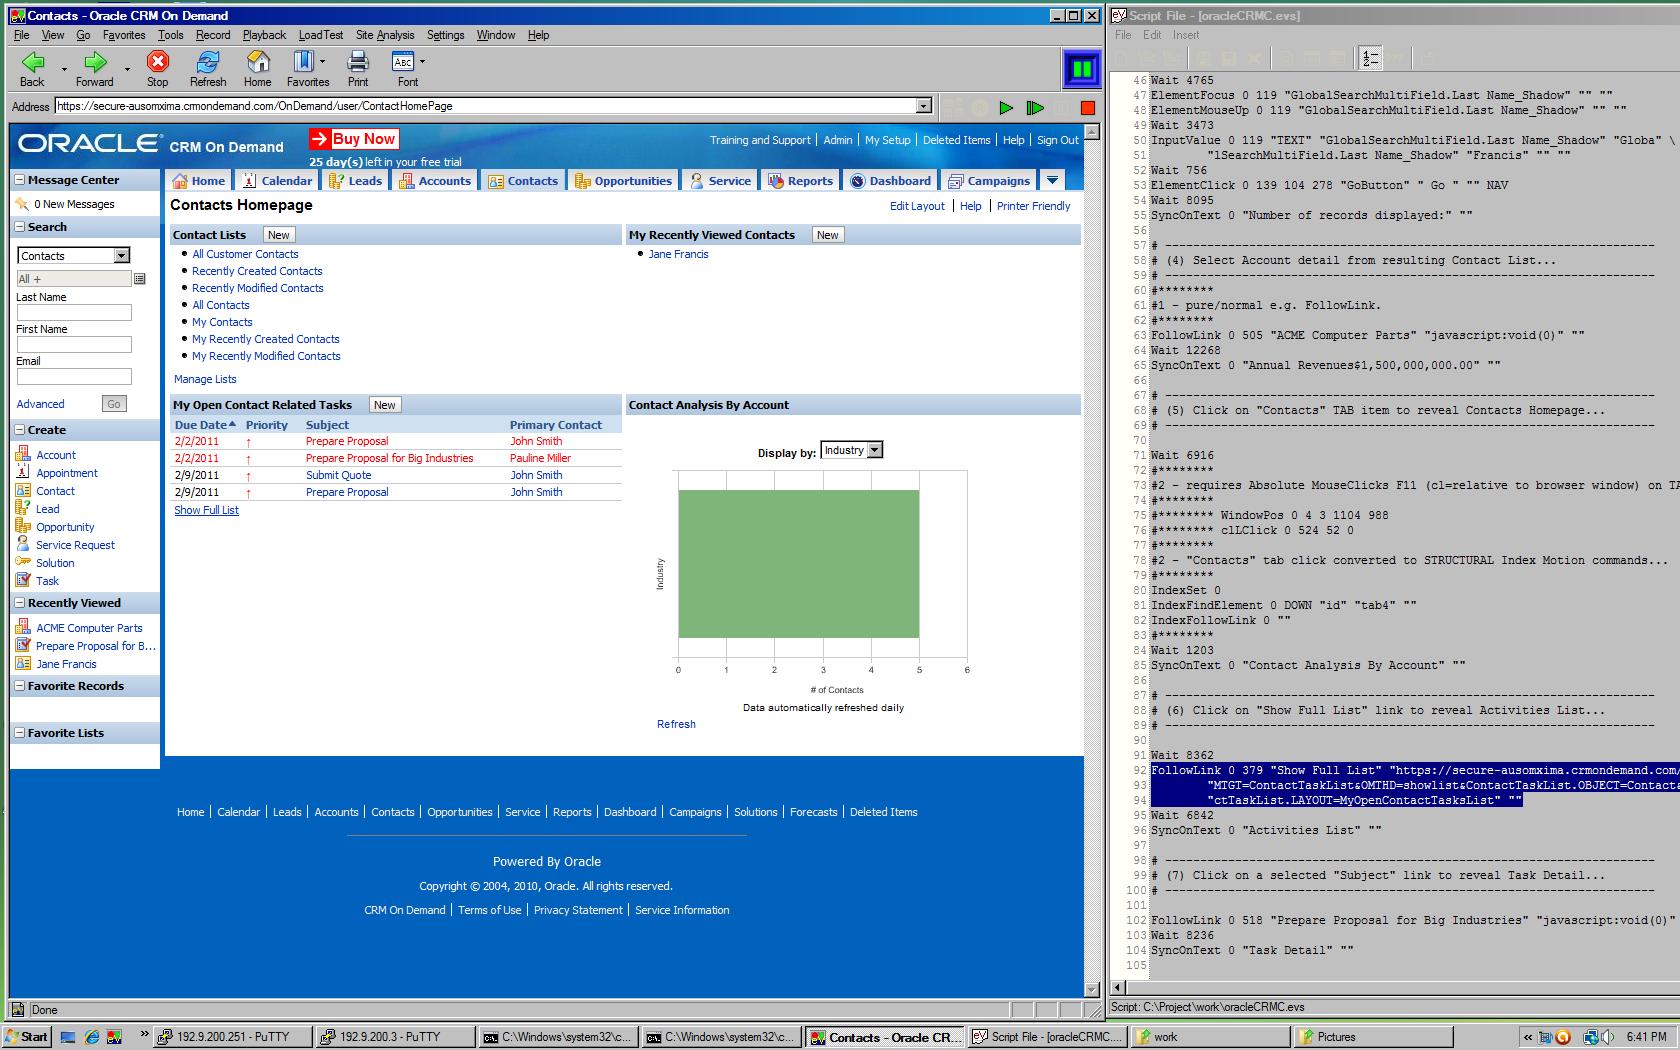Click New button beside Contact Lists

click(279, 235)
